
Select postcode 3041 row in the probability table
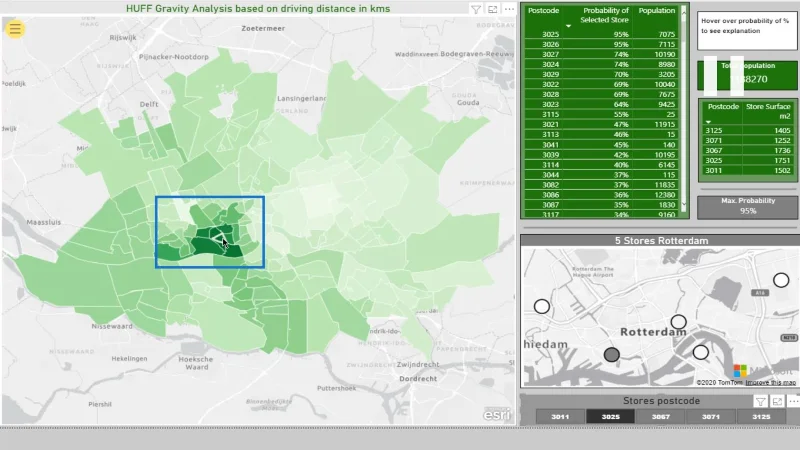[601, 144]
